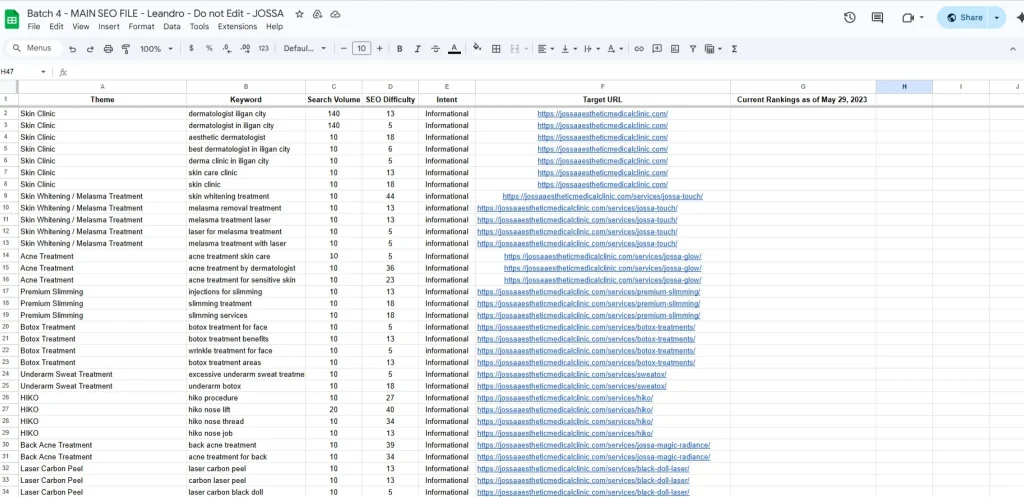Insert a link
Screen dimensions: 1024x497
pyautogui.click(x=639, y=49)
